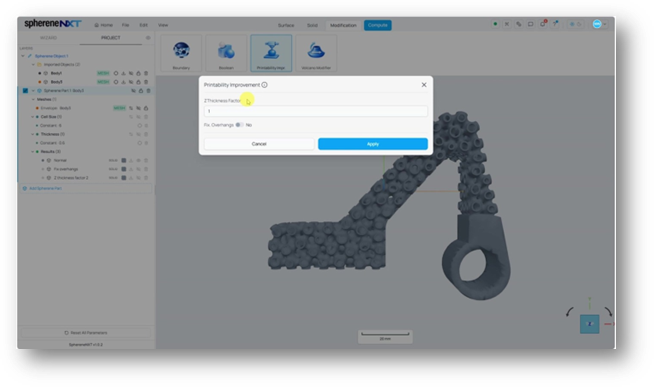Click the lock icon for Envelope Body5
Image resolution: width=654 pixels, height=388 pixels.
pos(146,108)
